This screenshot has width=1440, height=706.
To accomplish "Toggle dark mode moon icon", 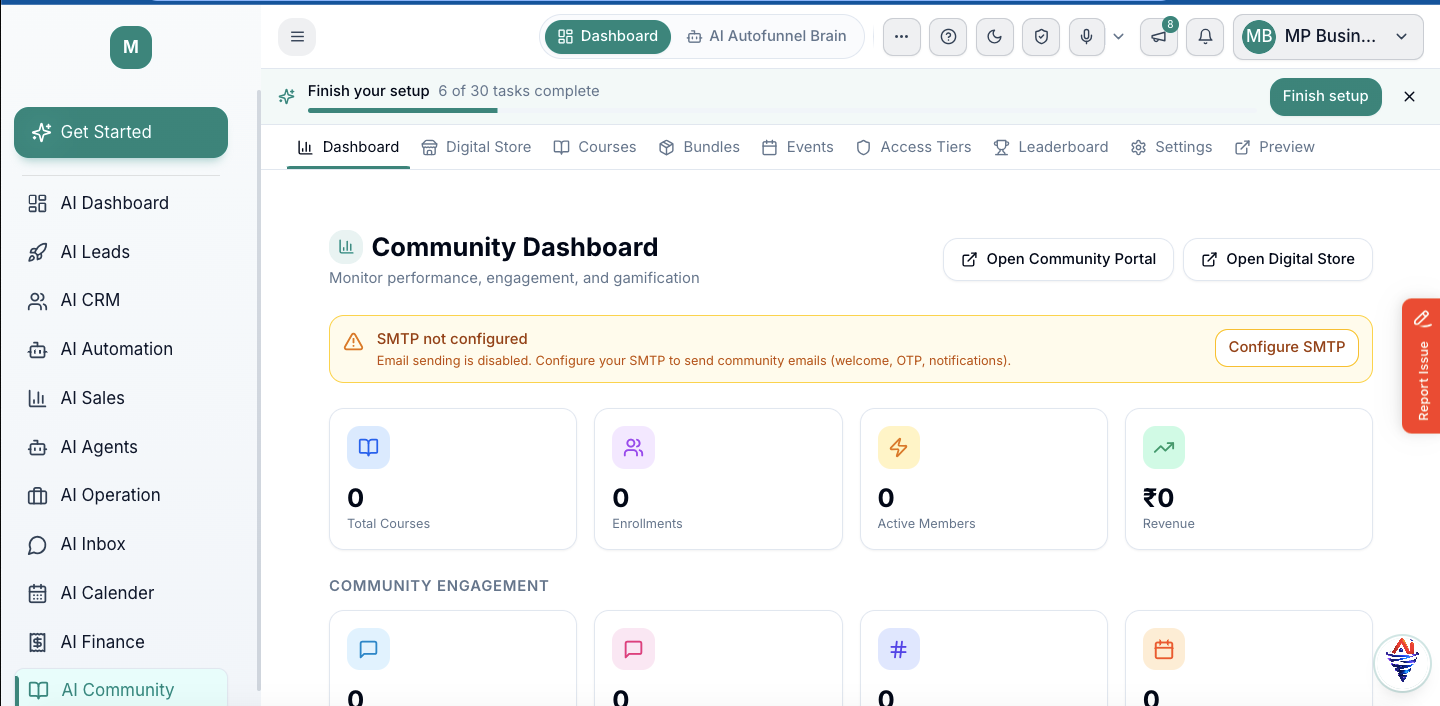I will (994, 37).
